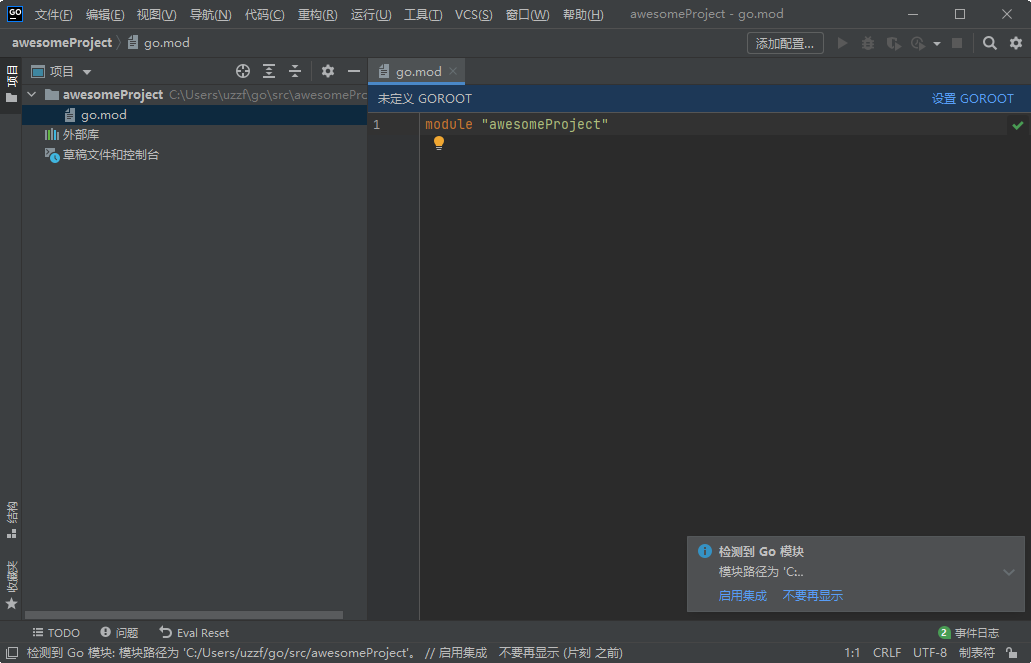
Task: Click the 添加配置... button
Action: pos(785,43)
